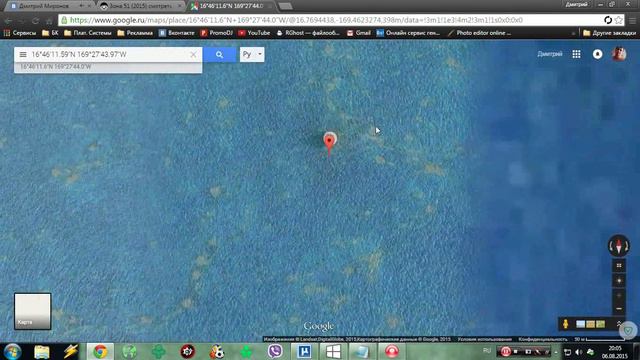Open the account profile picture

(619, 54)
